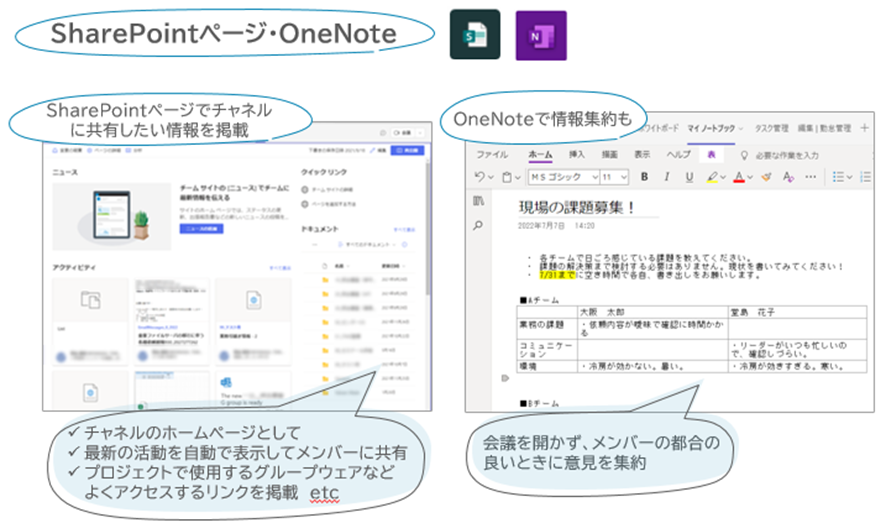This screenshot has height=523, width=886.
Task: Select the 表示 ribbon tab
Action: 642,155
